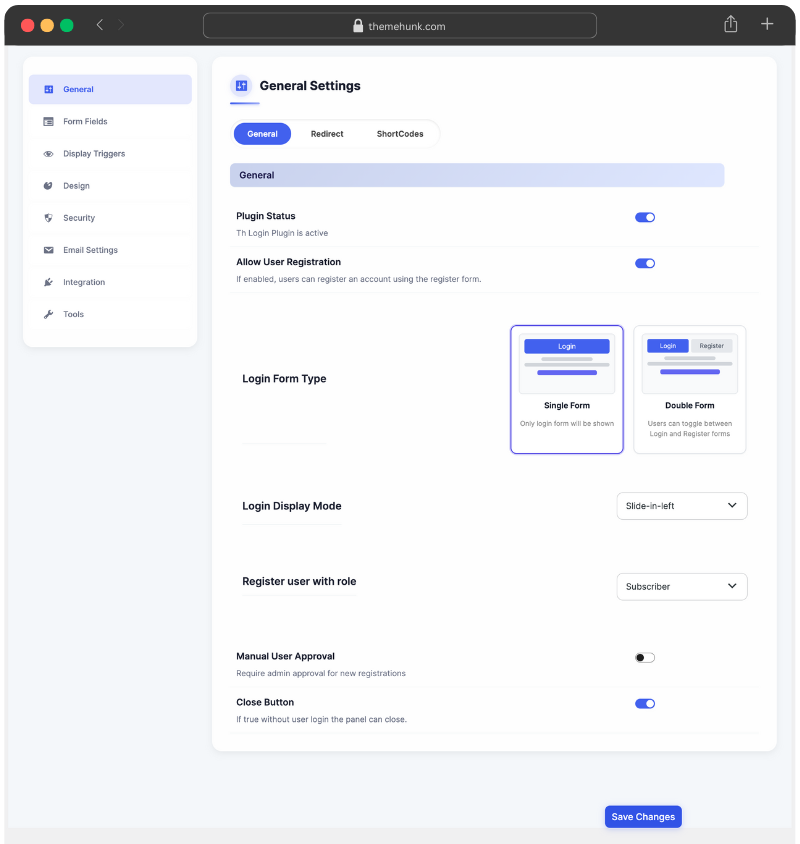Expand the Register user with role dropdown
The height and width of the screenshot is (844, 800).
[x=682, y=586]
